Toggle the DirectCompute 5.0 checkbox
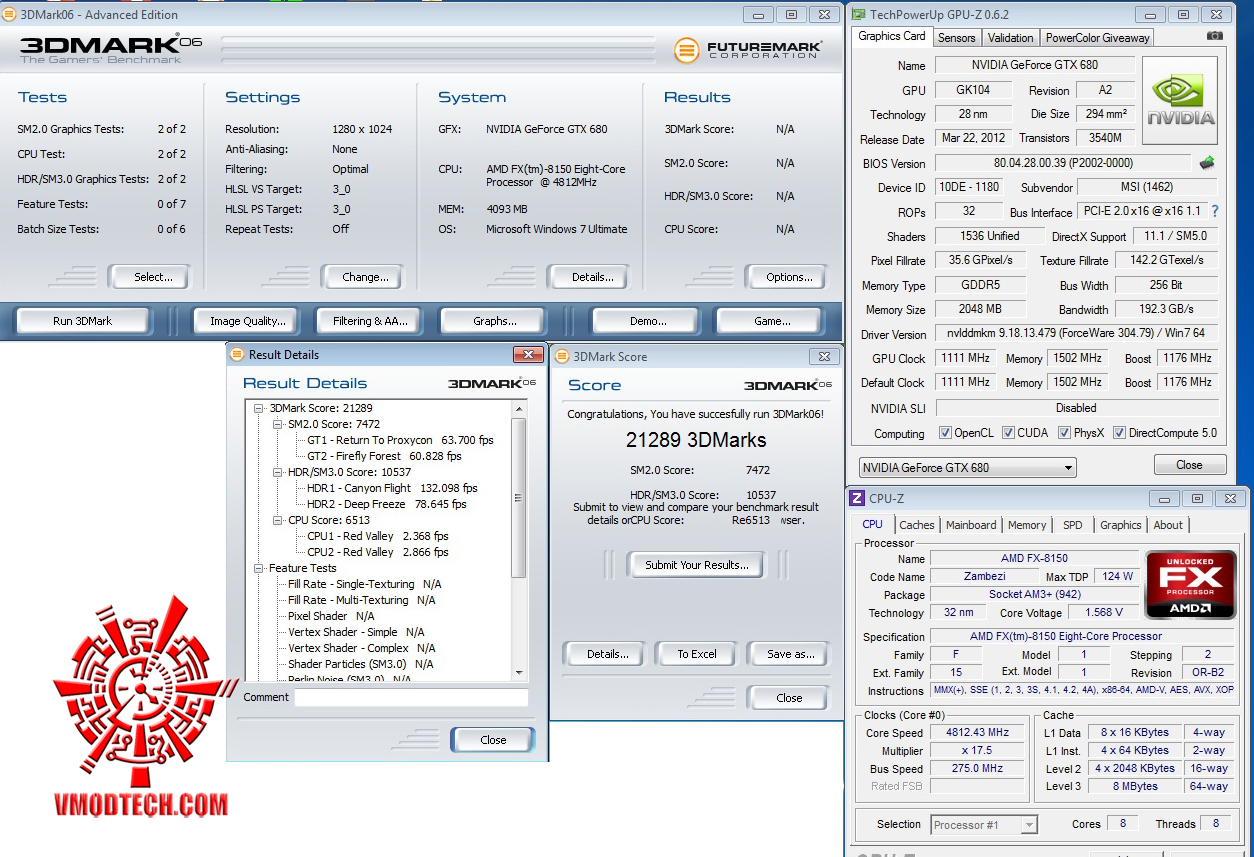The image size is (1254, 857). point(1119,433)
